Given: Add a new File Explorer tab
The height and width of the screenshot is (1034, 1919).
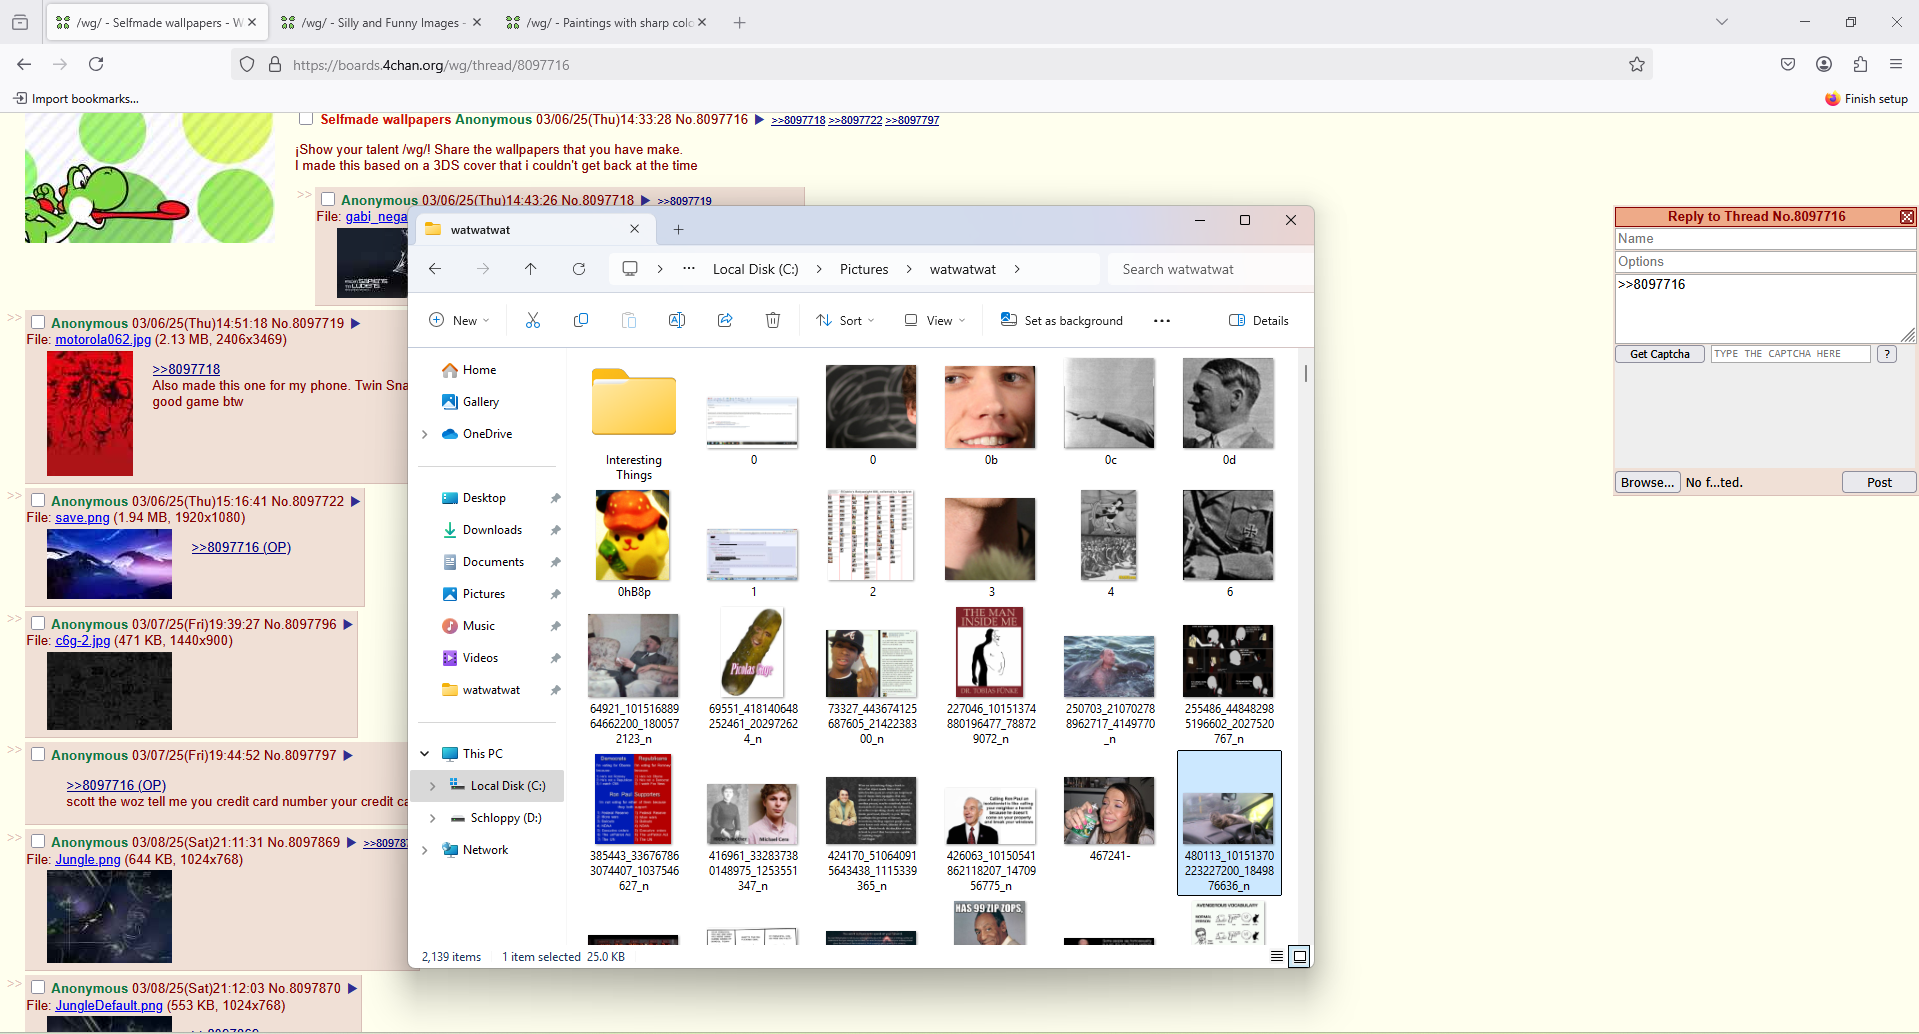Looking at the screenshot, I should [x=678, y=230].
